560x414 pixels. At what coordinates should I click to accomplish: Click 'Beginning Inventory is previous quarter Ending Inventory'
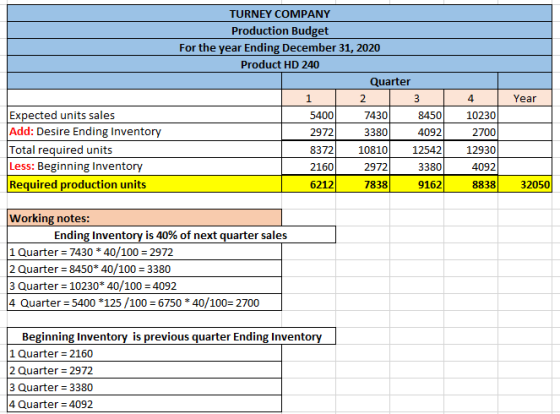pos(171,336)
